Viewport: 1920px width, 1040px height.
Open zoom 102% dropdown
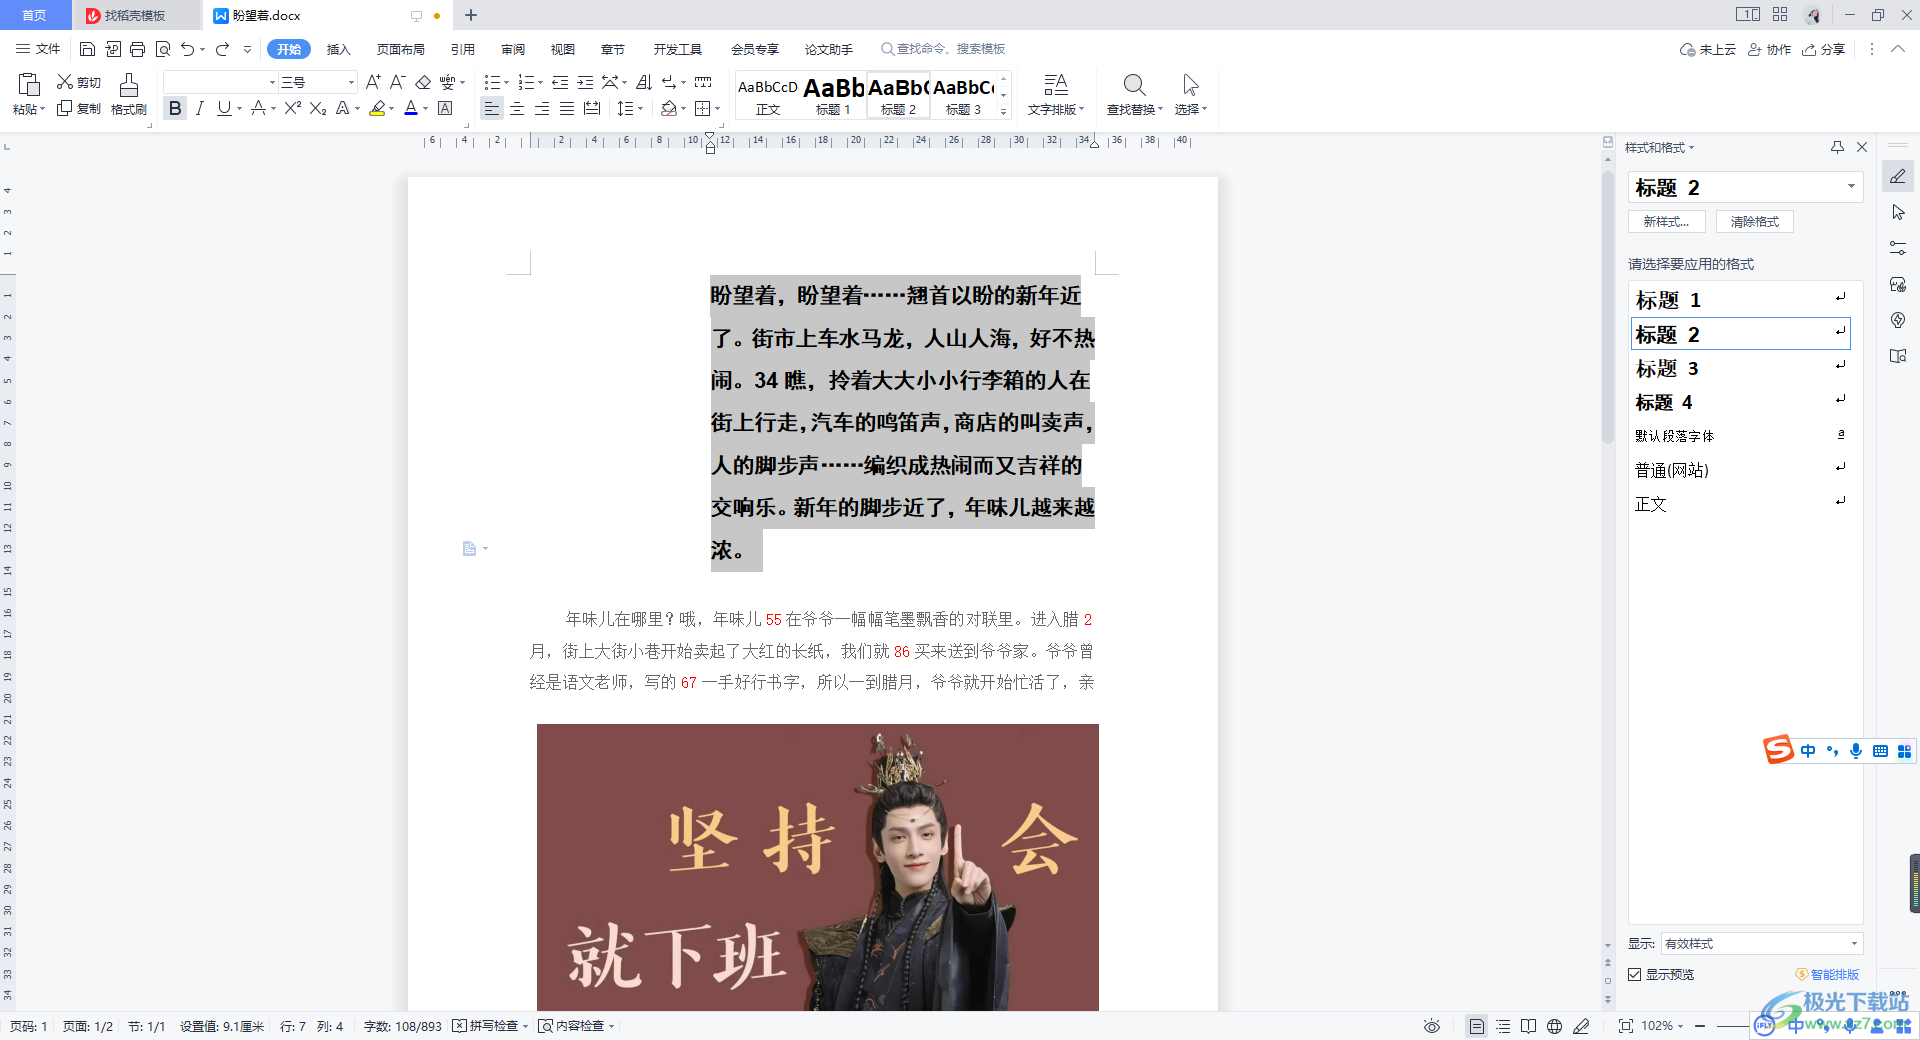[1663, 1026]
